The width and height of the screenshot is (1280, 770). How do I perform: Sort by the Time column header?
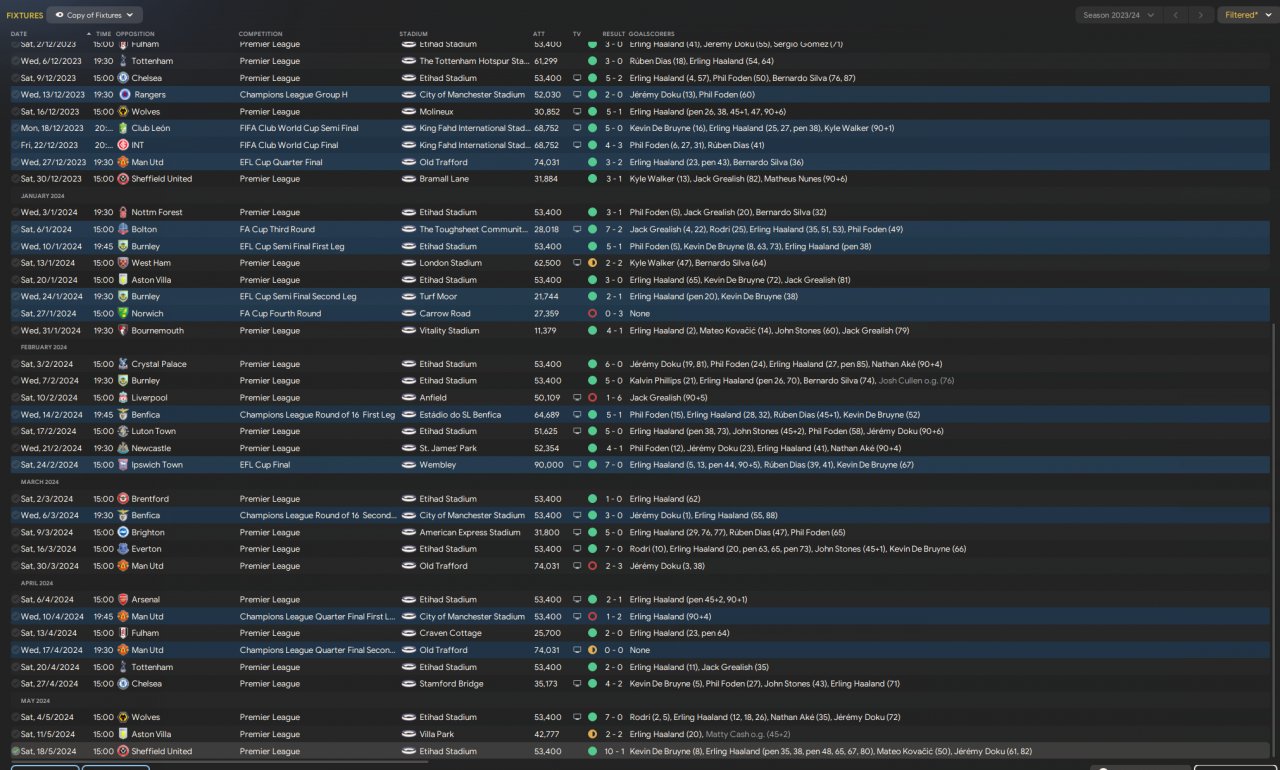(104, 34)
